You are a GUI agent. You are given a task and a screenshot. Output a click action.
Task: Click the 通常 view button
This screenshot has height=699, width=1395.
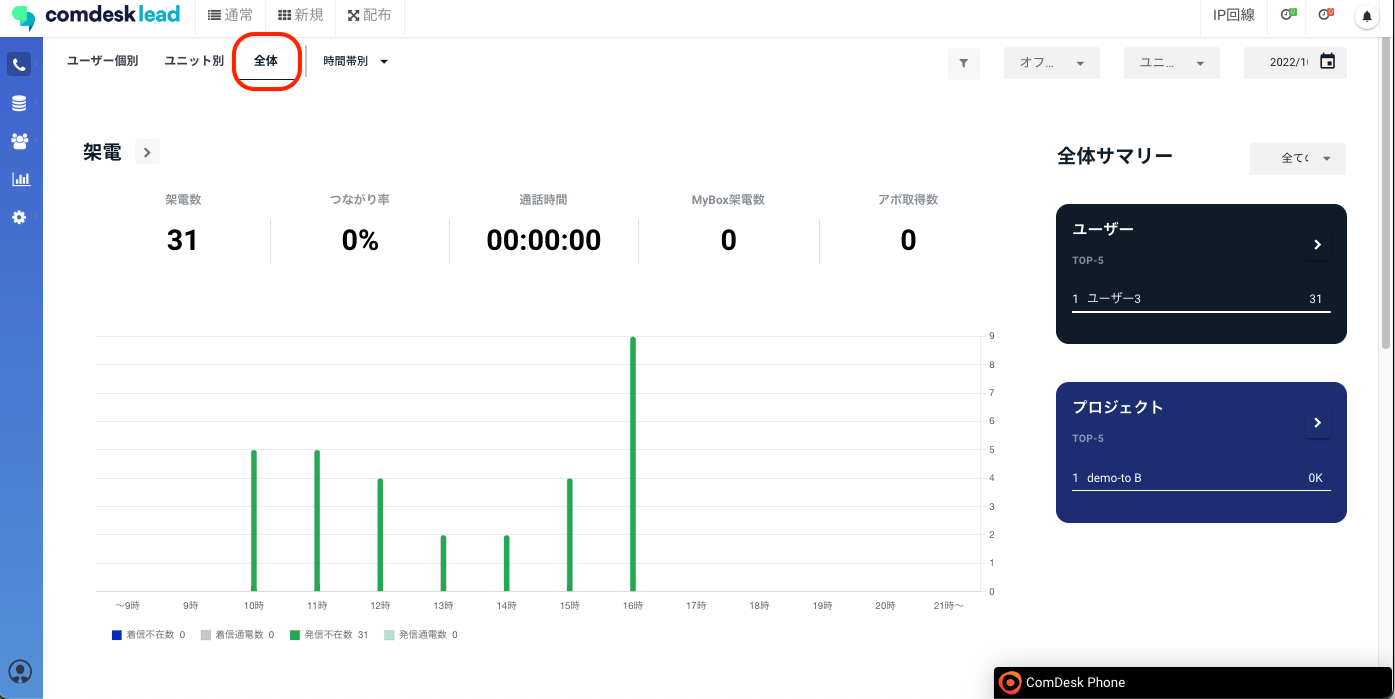(x=230, y=16)
